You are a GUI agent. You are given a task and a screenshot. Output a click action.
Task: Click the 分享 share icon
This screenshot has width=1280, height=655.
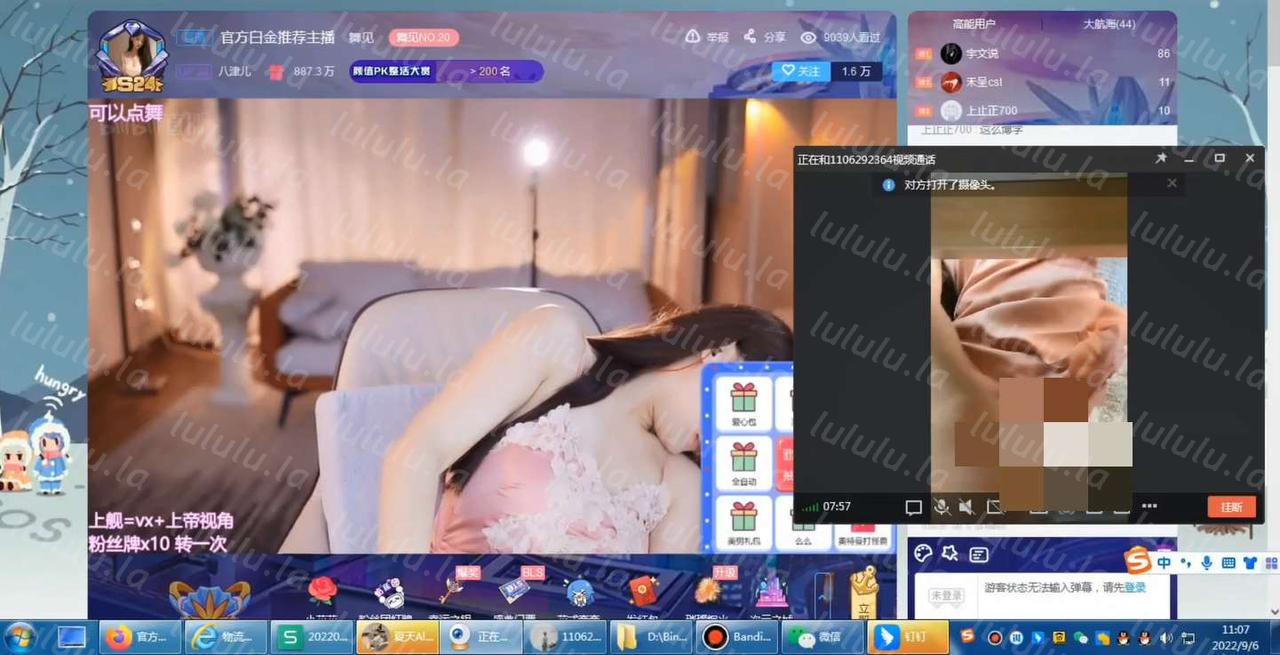750,37
